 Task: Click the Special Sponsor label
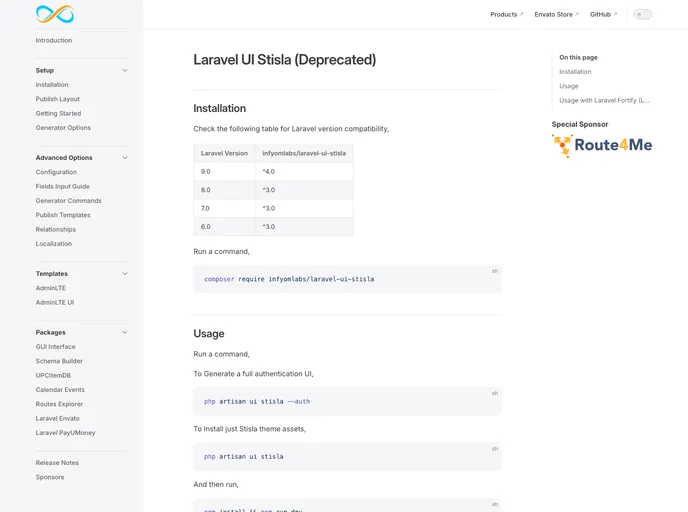[x=580, y=124]
